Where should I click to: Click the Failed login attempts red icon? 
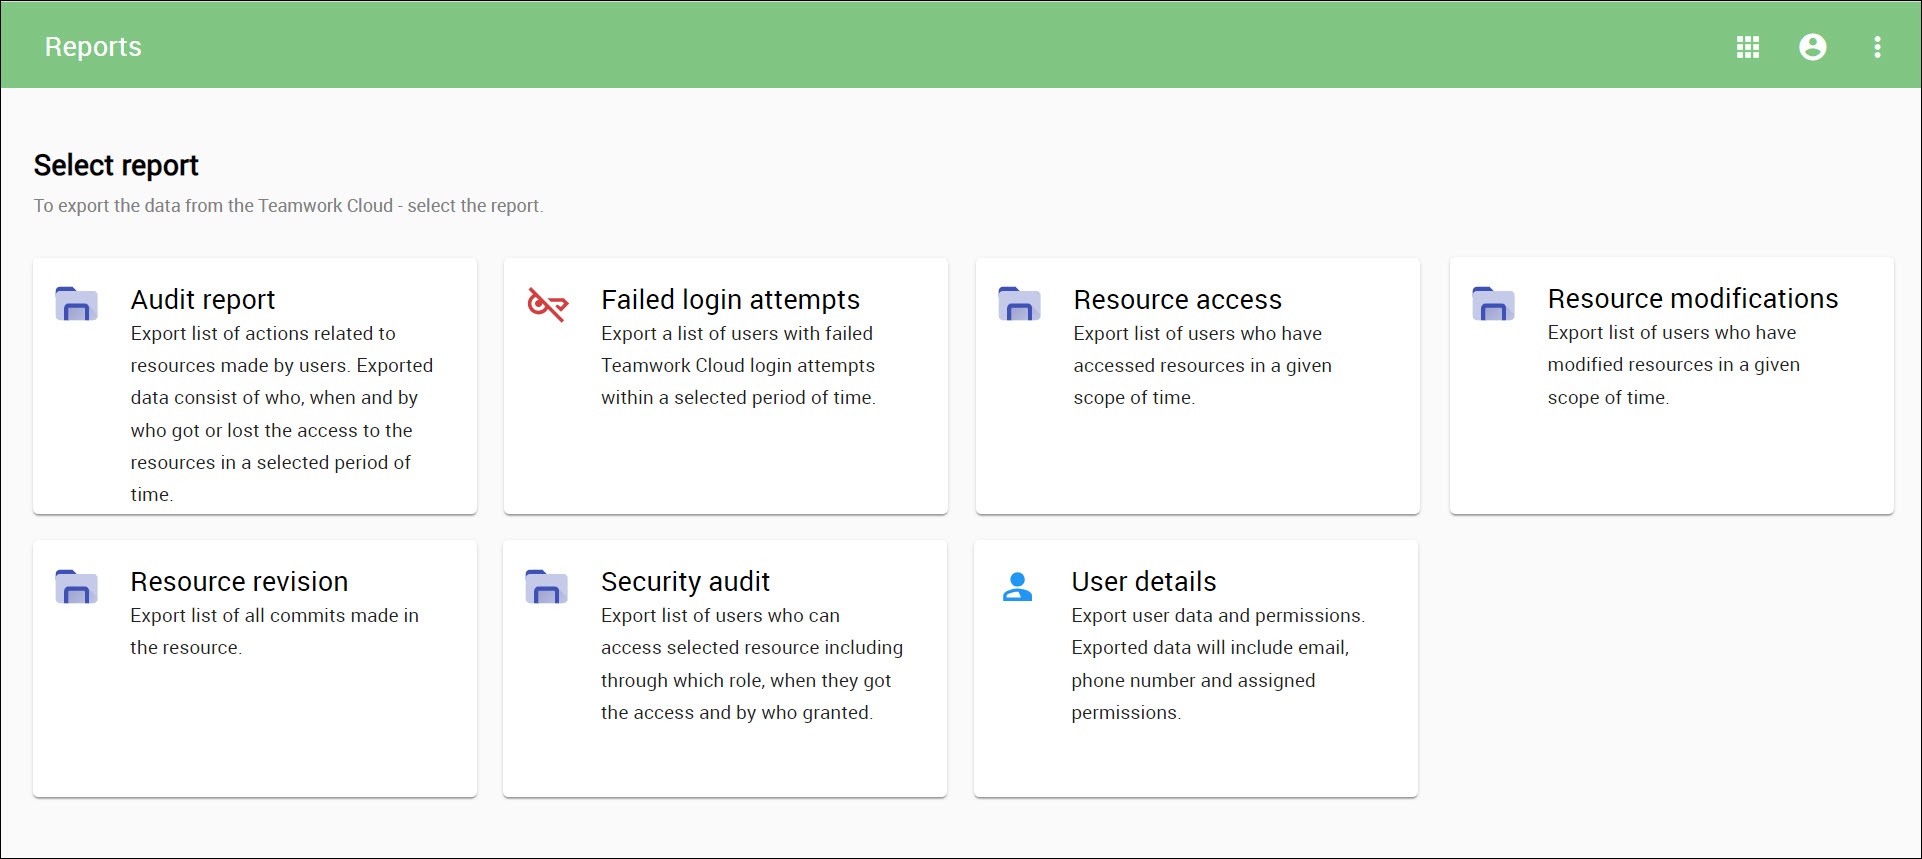click(547, 304)
